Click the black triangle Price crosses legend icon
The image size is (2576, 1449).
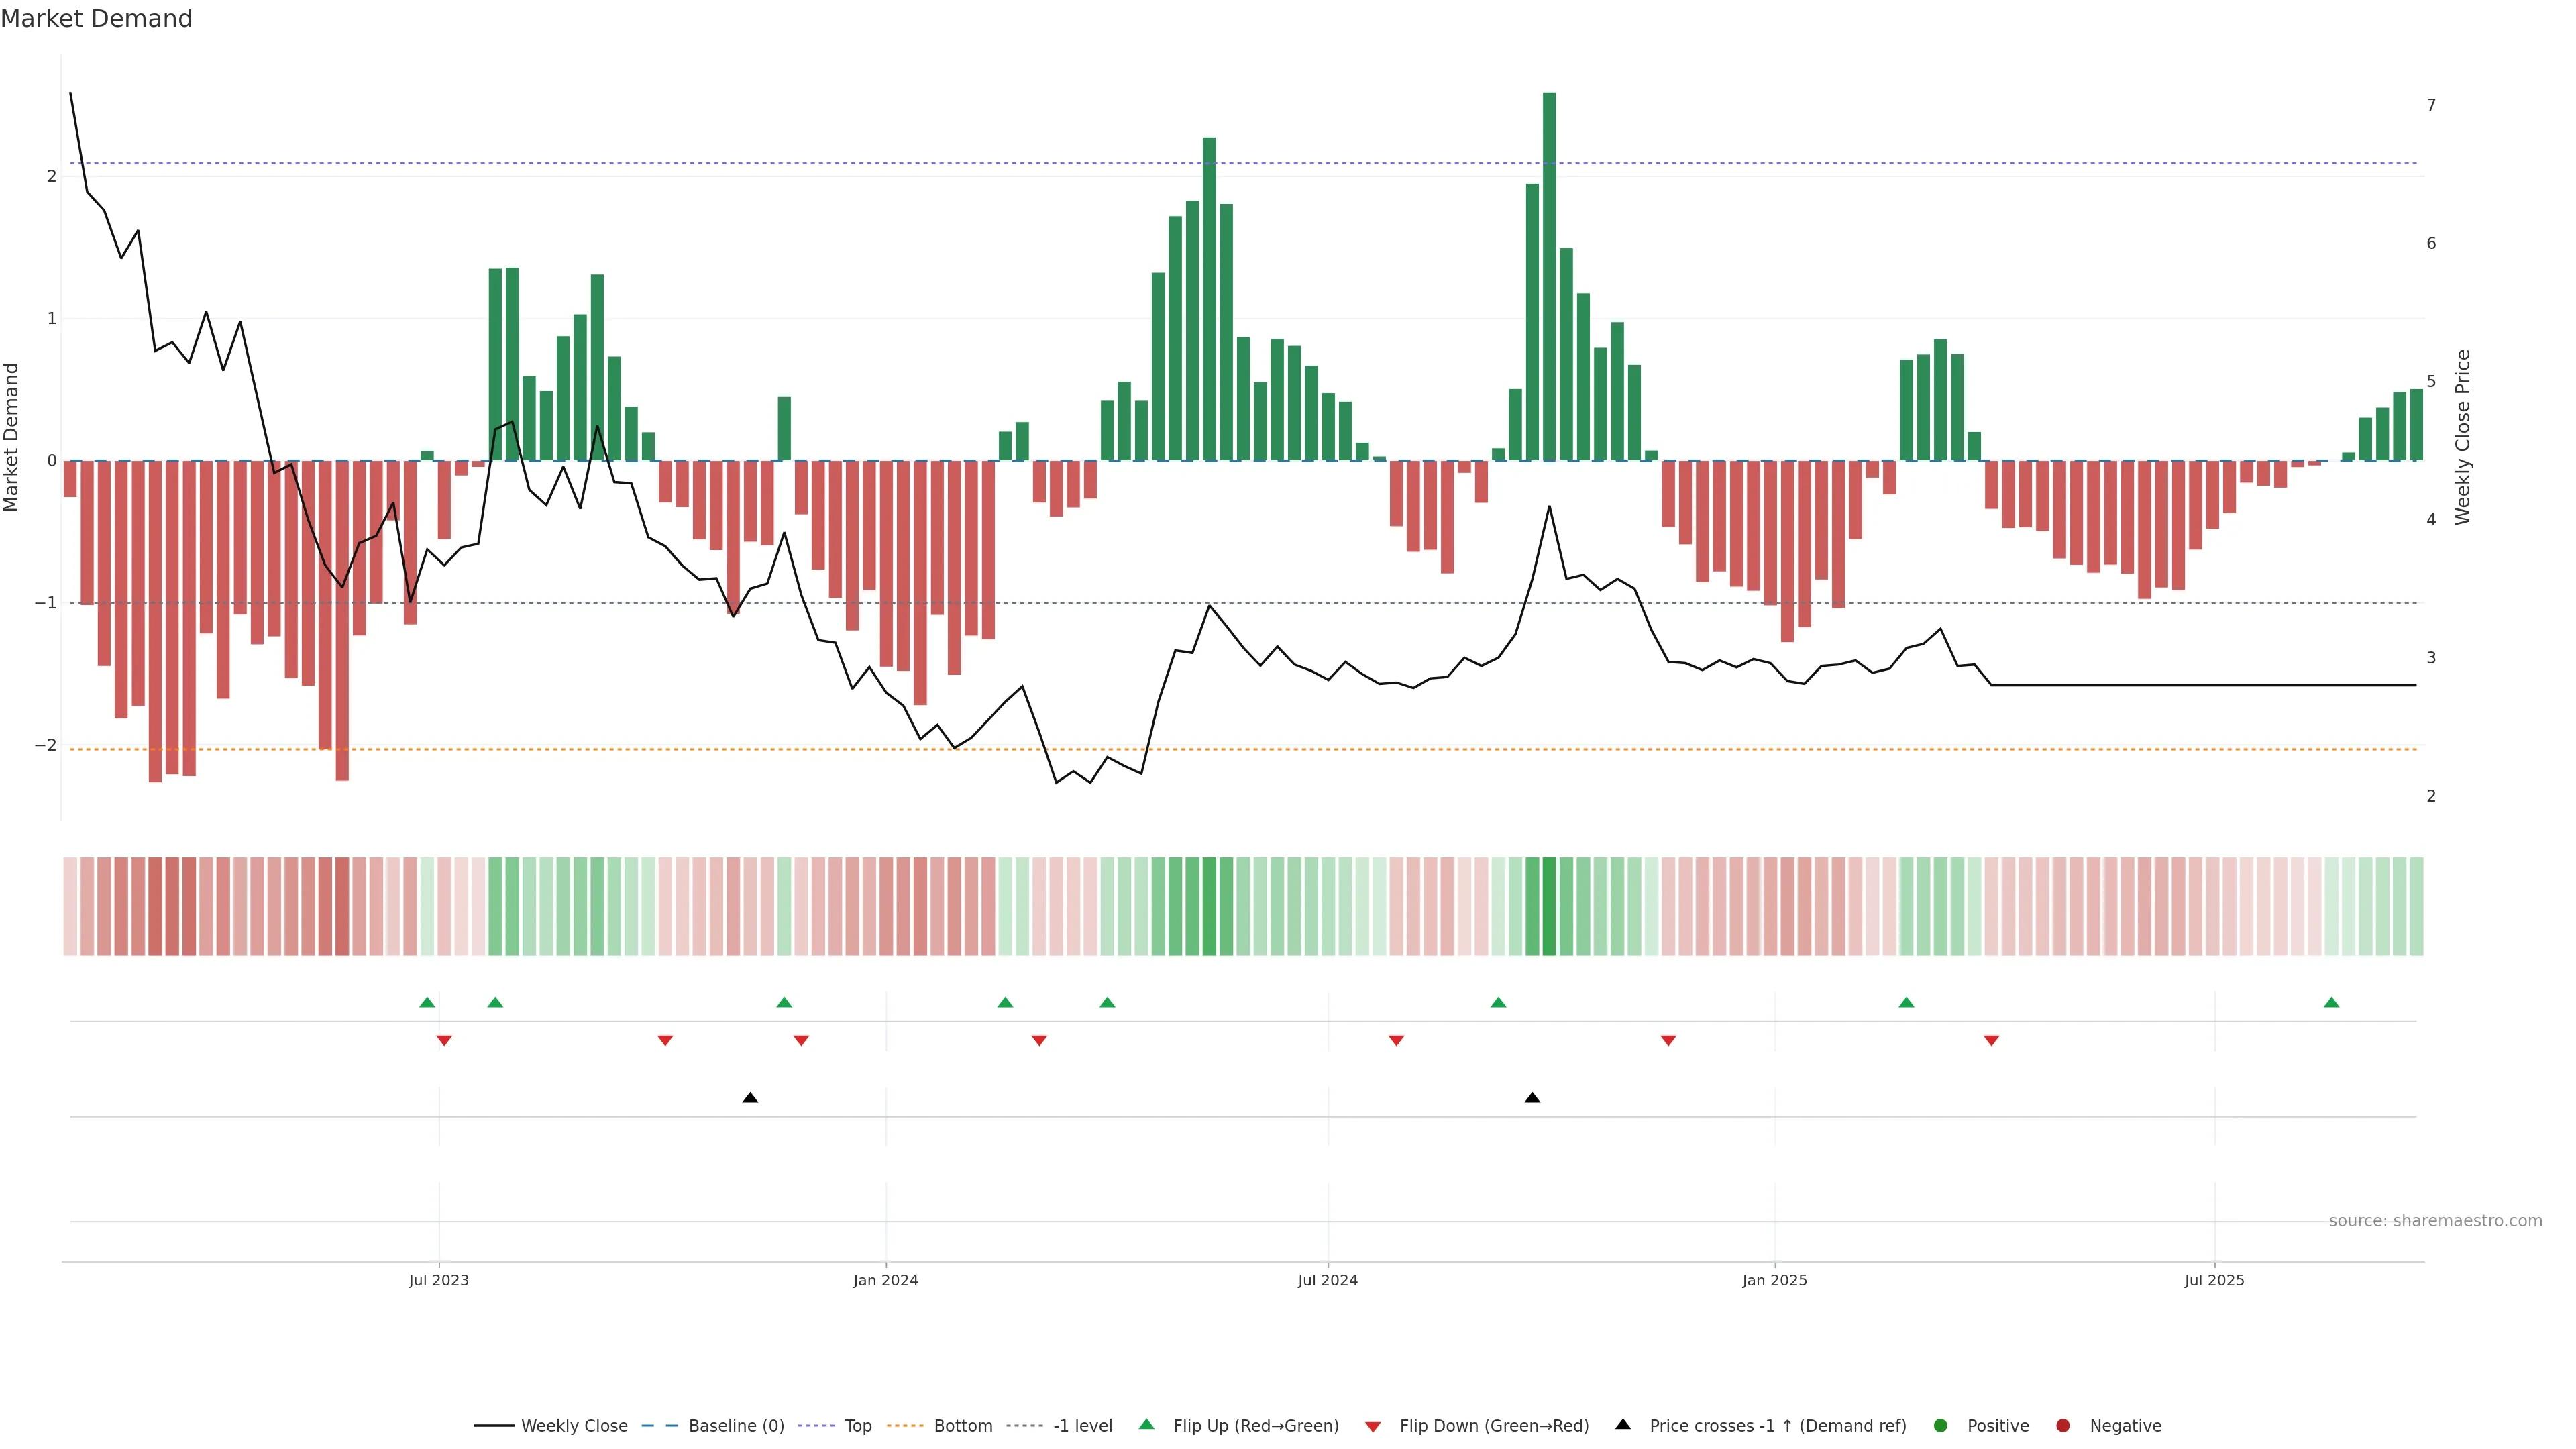click(x=1623, y=1424)
